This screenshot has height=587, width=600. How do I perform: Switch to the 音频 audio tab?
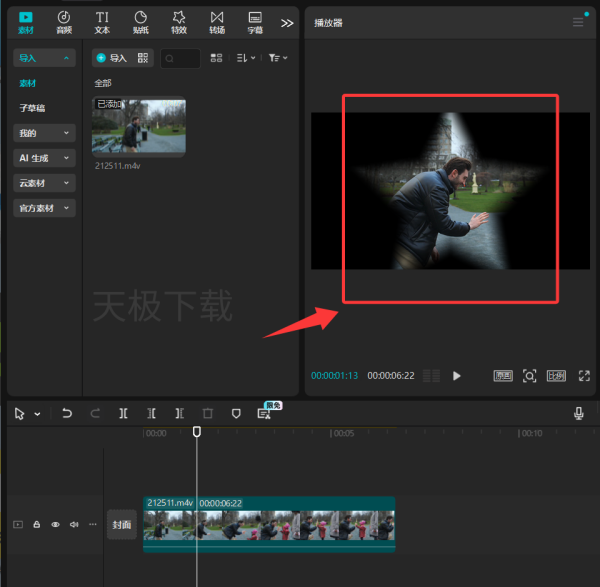(64, 23)
